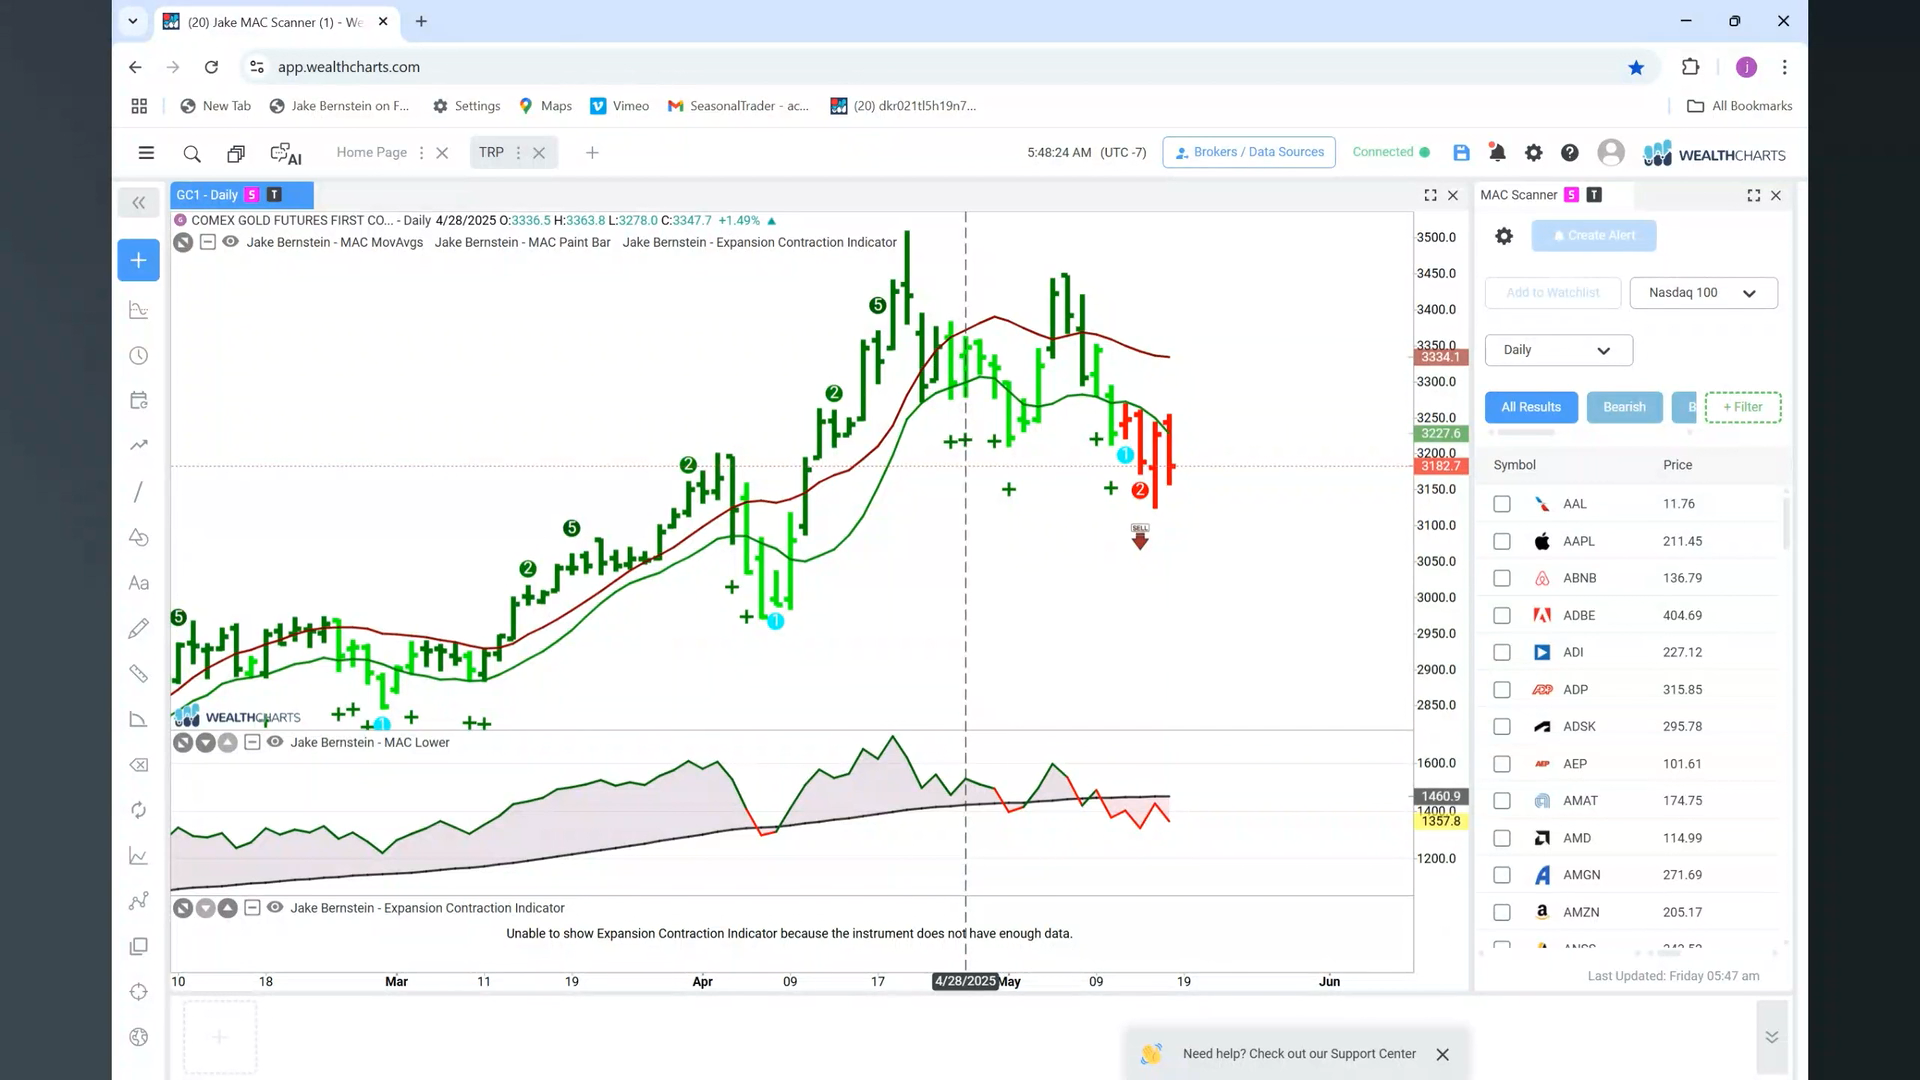Click the save workspace disk icon
Screen dimensions: 1920x1080
pos(1461,152)
